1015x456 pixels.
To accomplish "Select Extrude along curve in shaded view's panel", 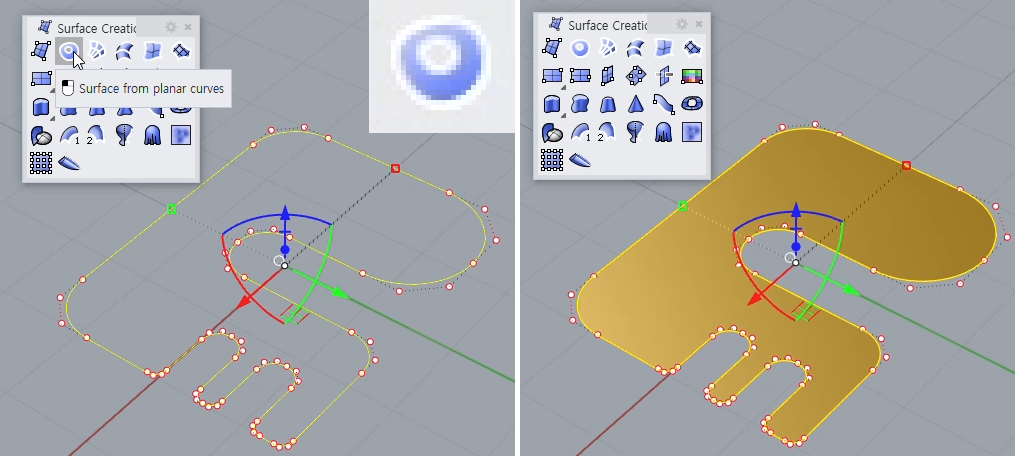I will click(580, 104).
